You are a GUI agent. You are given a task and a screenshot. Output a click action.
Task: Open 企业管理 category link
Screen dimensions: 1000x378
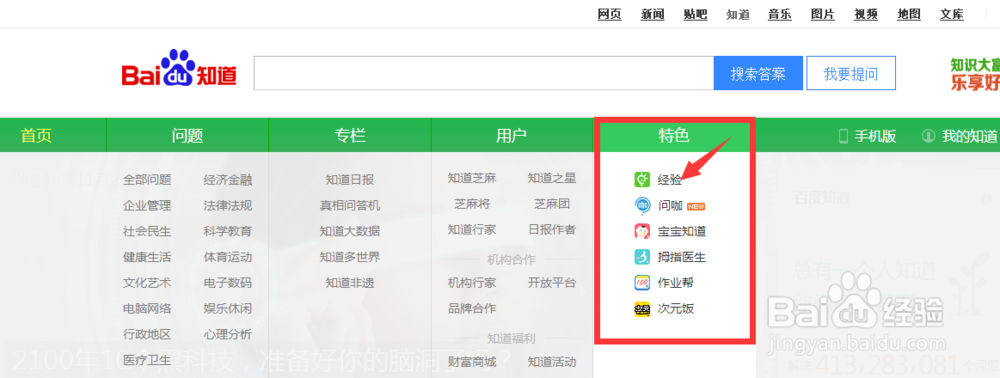pyautogui.click(x=147, y=205)
